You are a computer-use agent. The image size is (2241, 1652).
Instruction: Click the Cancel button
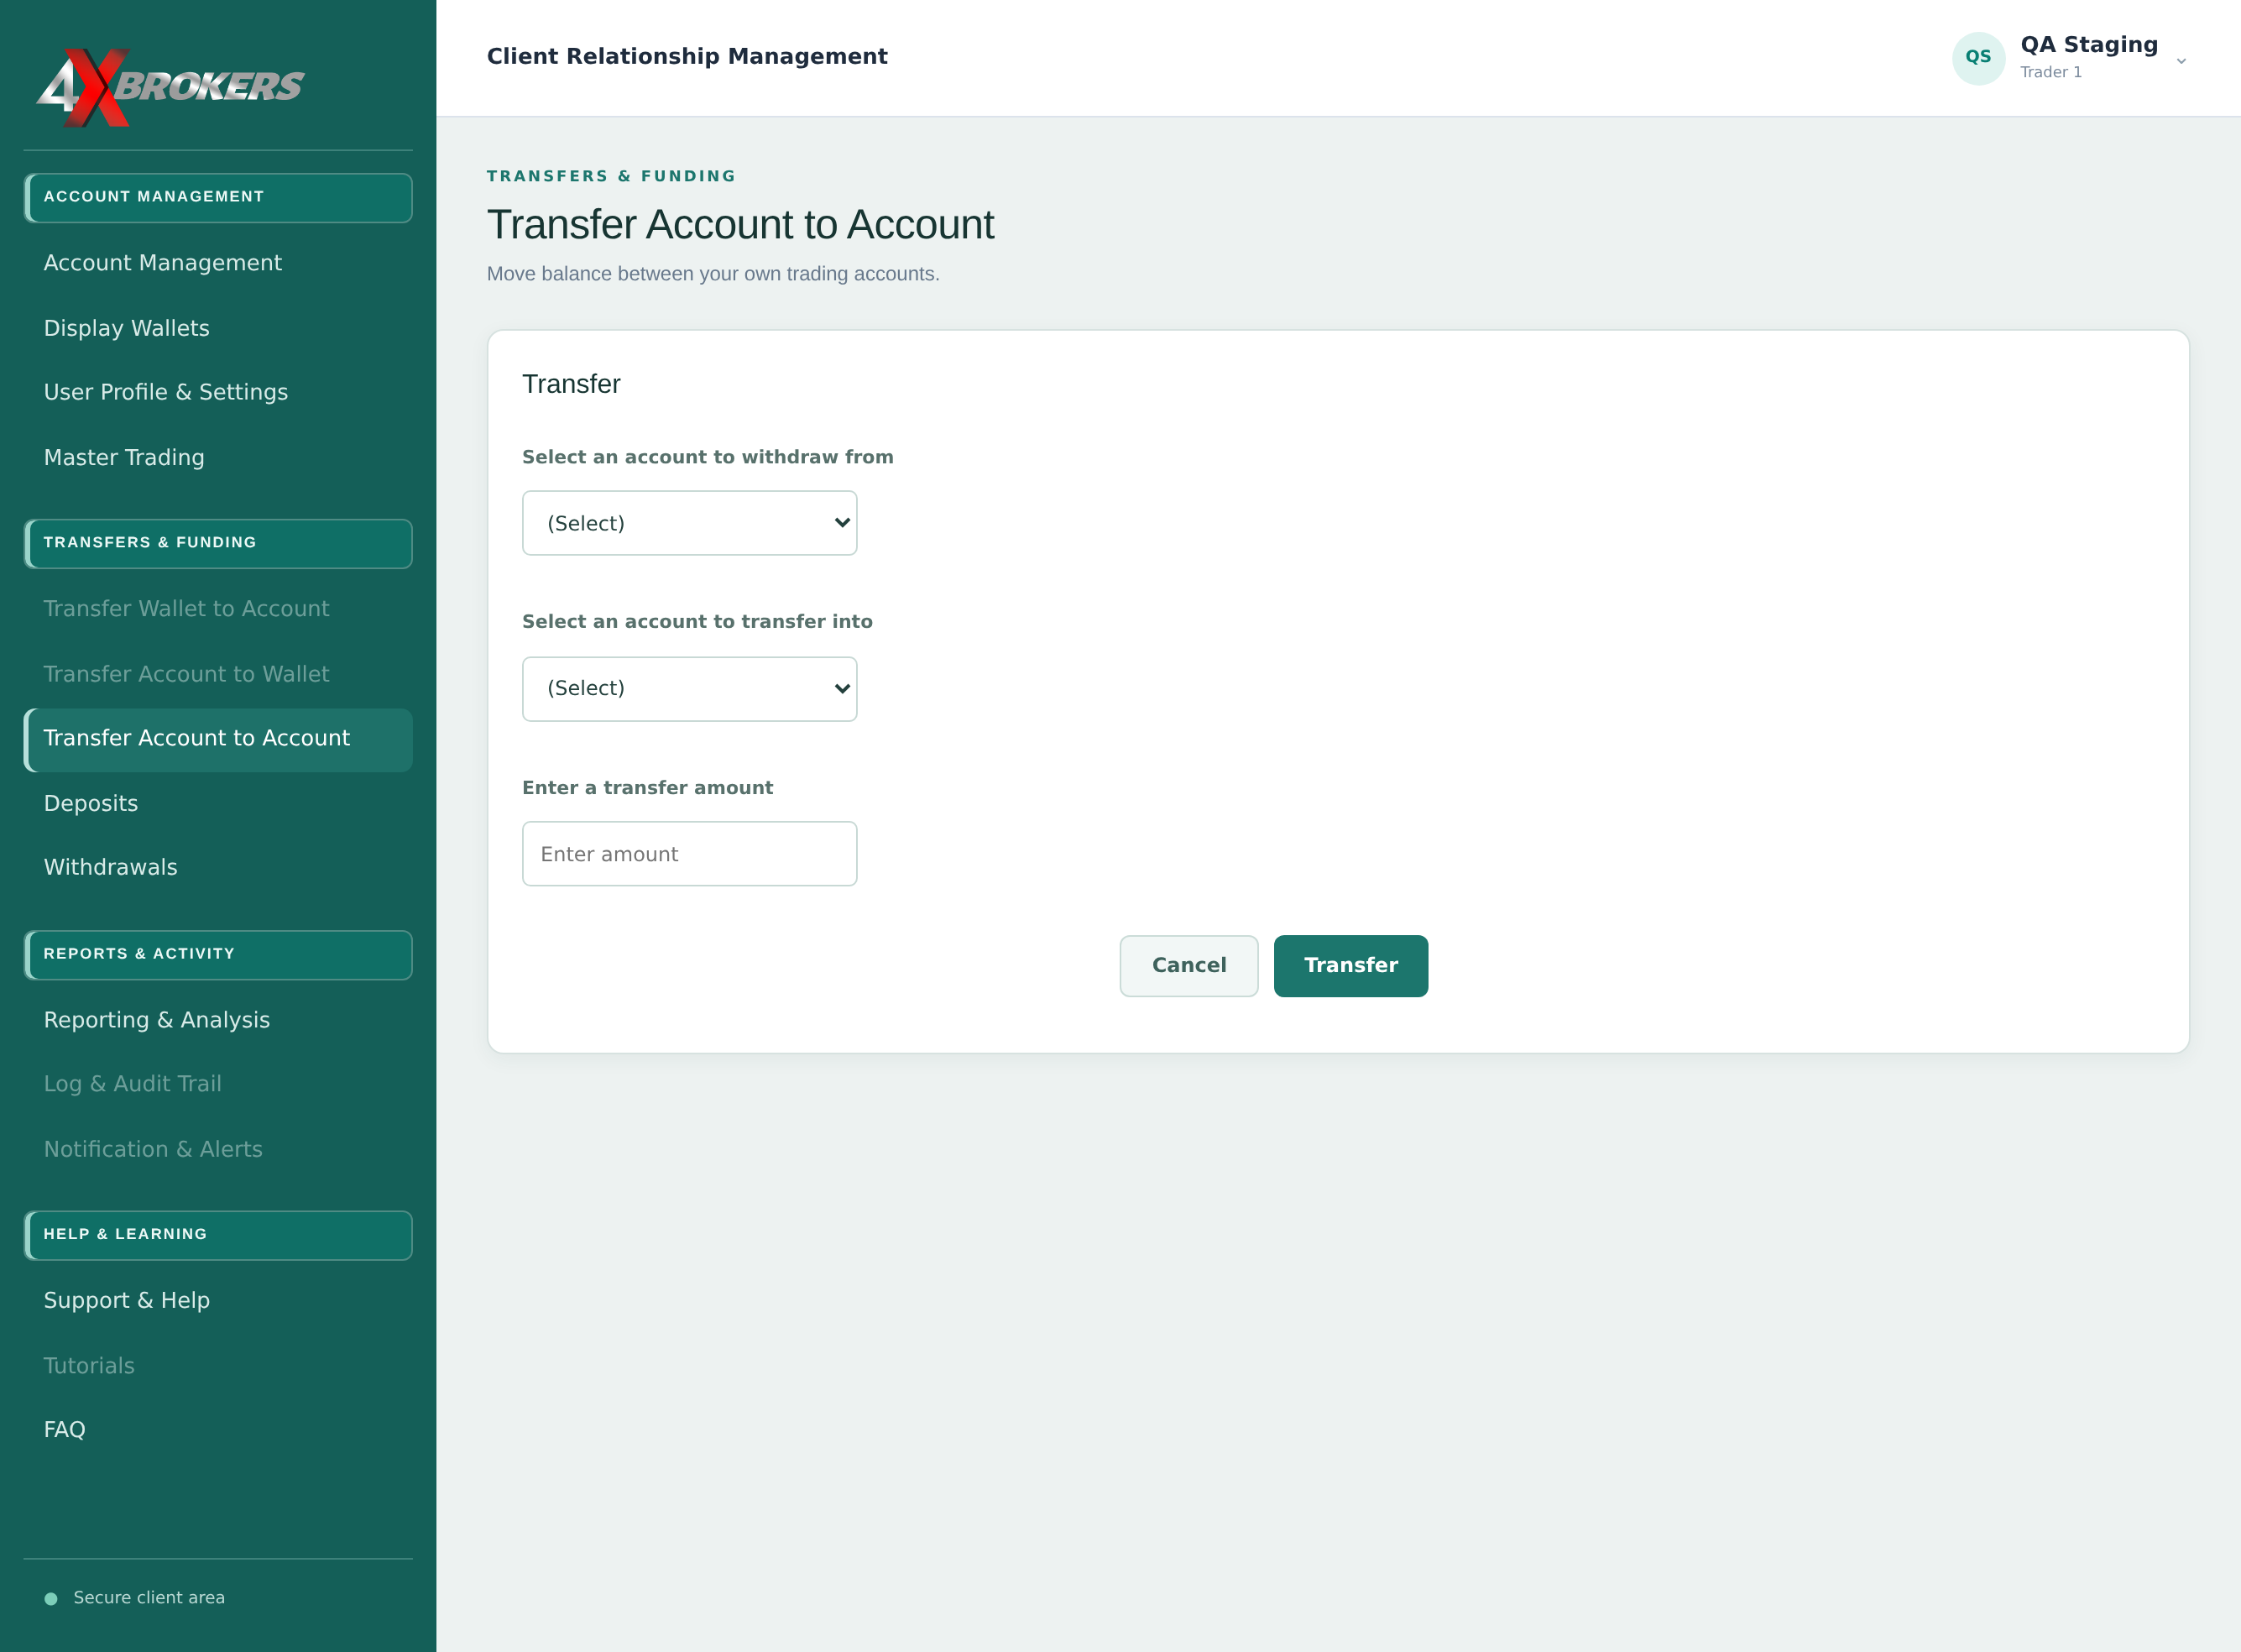point(1188,966)
